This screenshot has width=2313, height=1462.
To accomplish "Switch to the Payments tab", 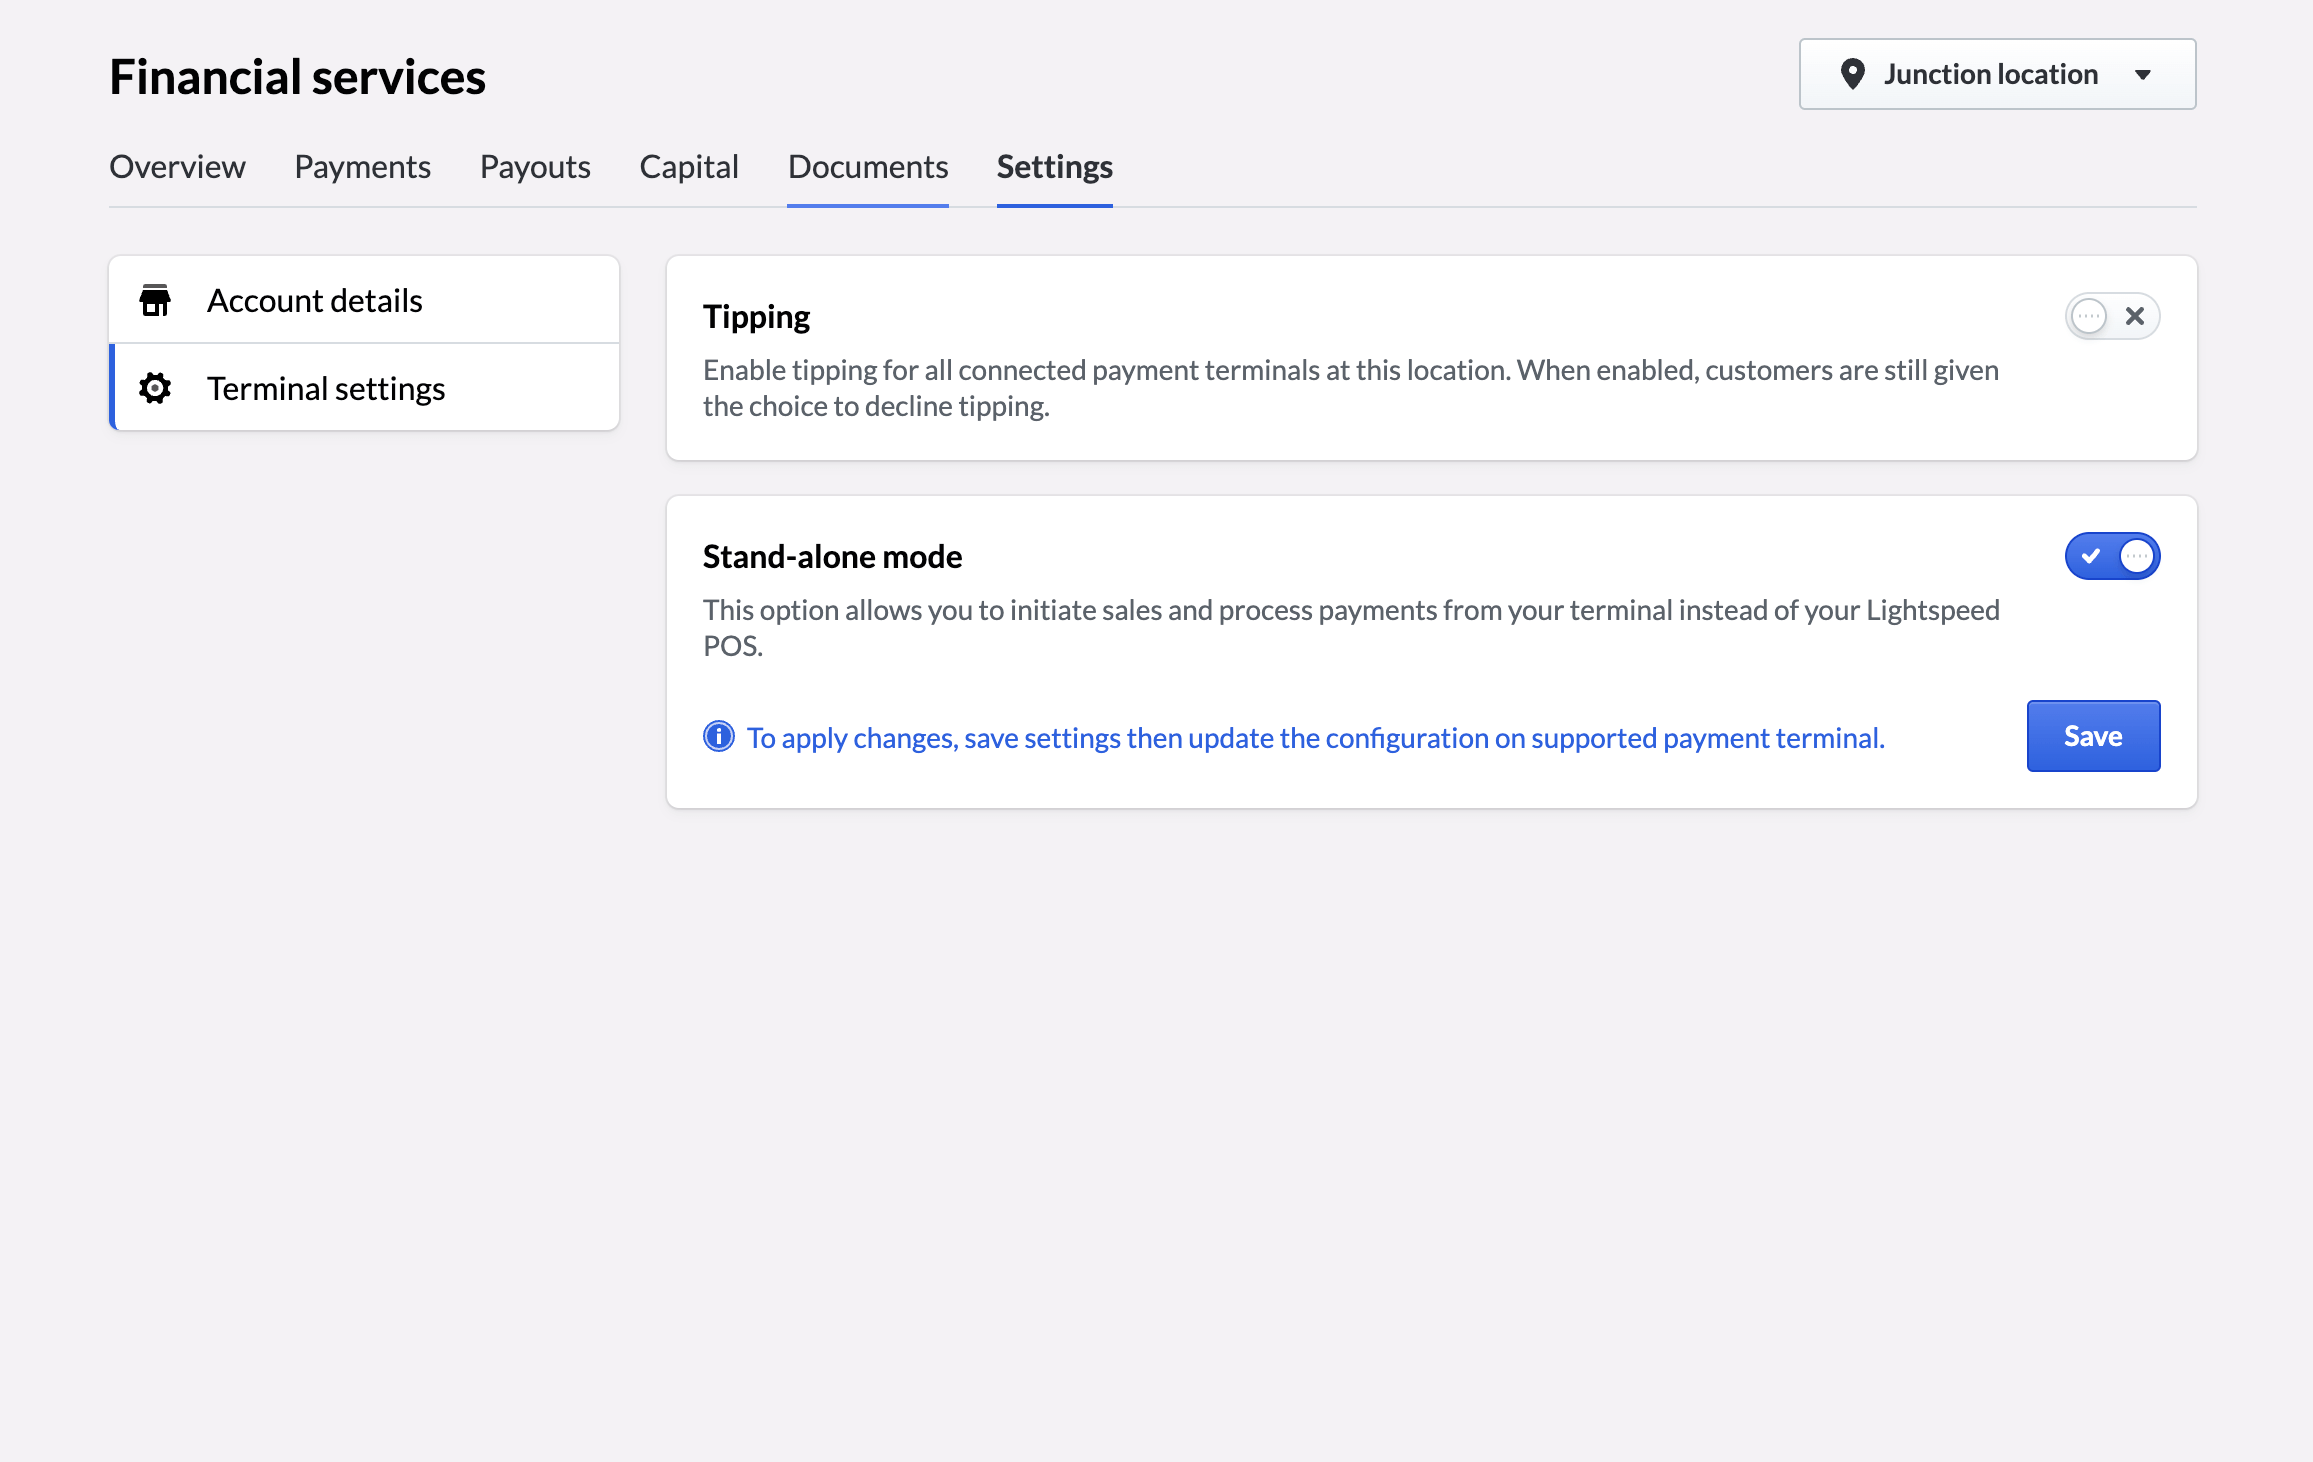I will [x=362, y=166].
